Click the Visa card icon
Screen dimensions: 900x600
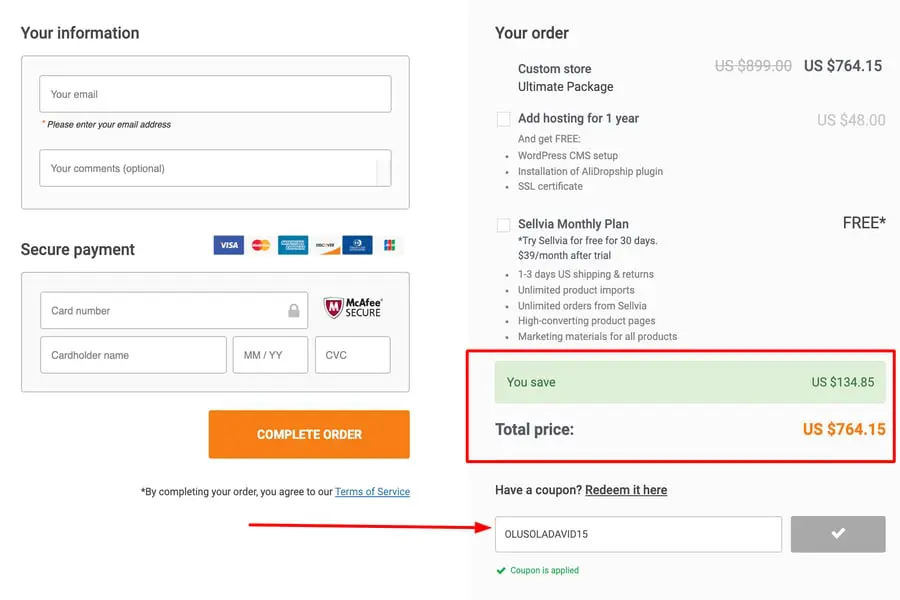pos(228,245)
